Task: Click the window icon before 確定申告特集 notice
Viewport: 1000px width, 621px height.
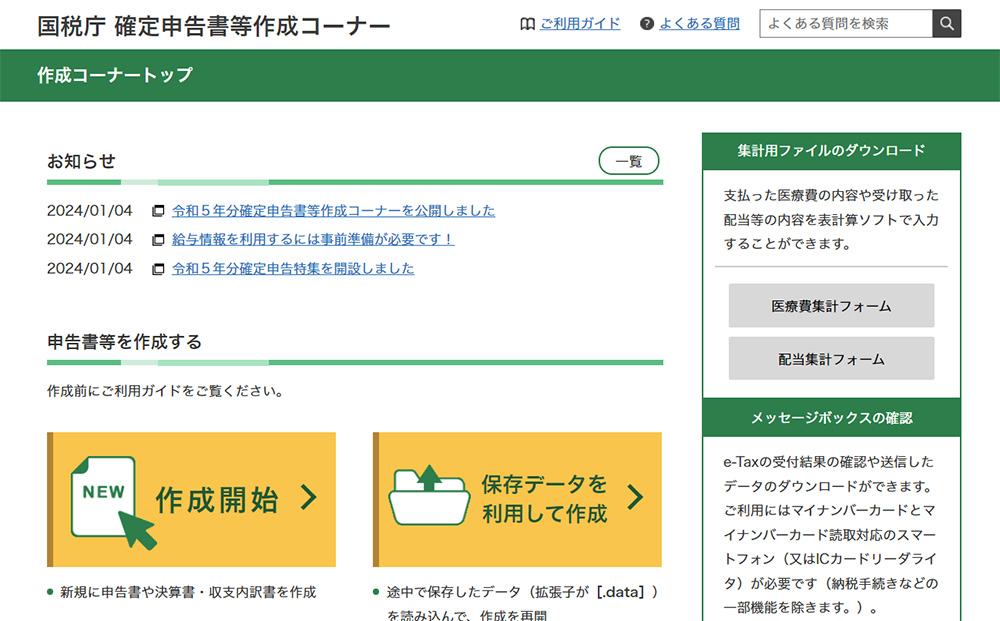Action: (158, 269)
